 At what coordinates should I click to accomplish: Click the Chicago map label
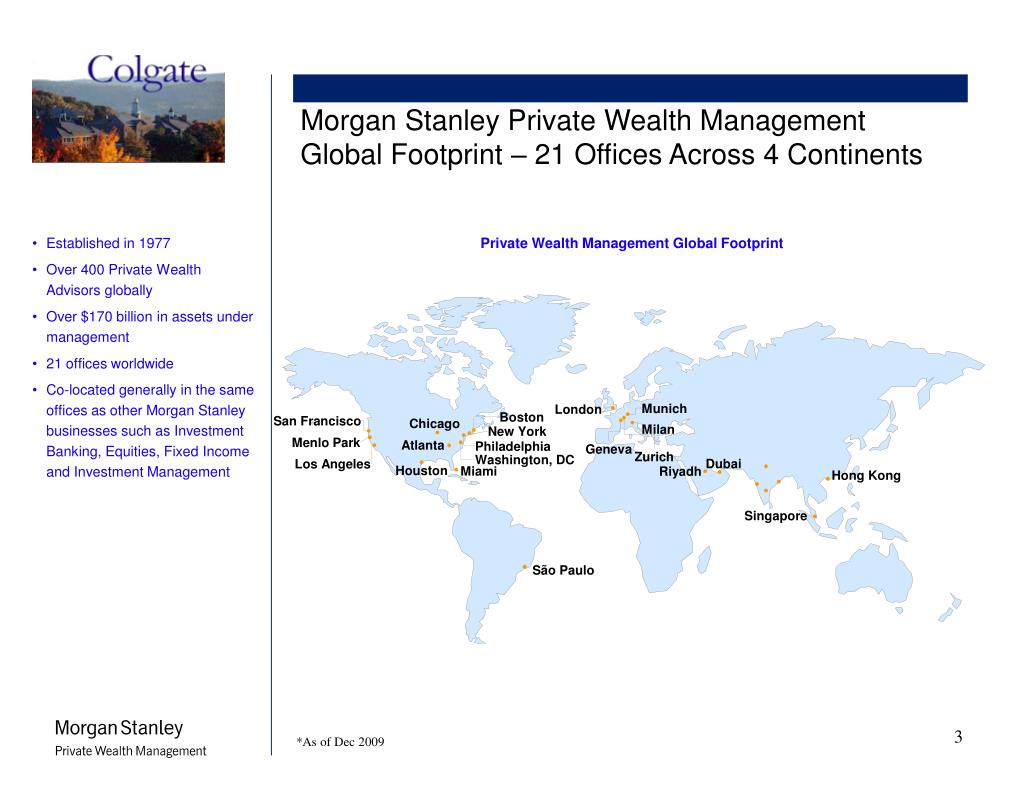(x=434, y=423)
